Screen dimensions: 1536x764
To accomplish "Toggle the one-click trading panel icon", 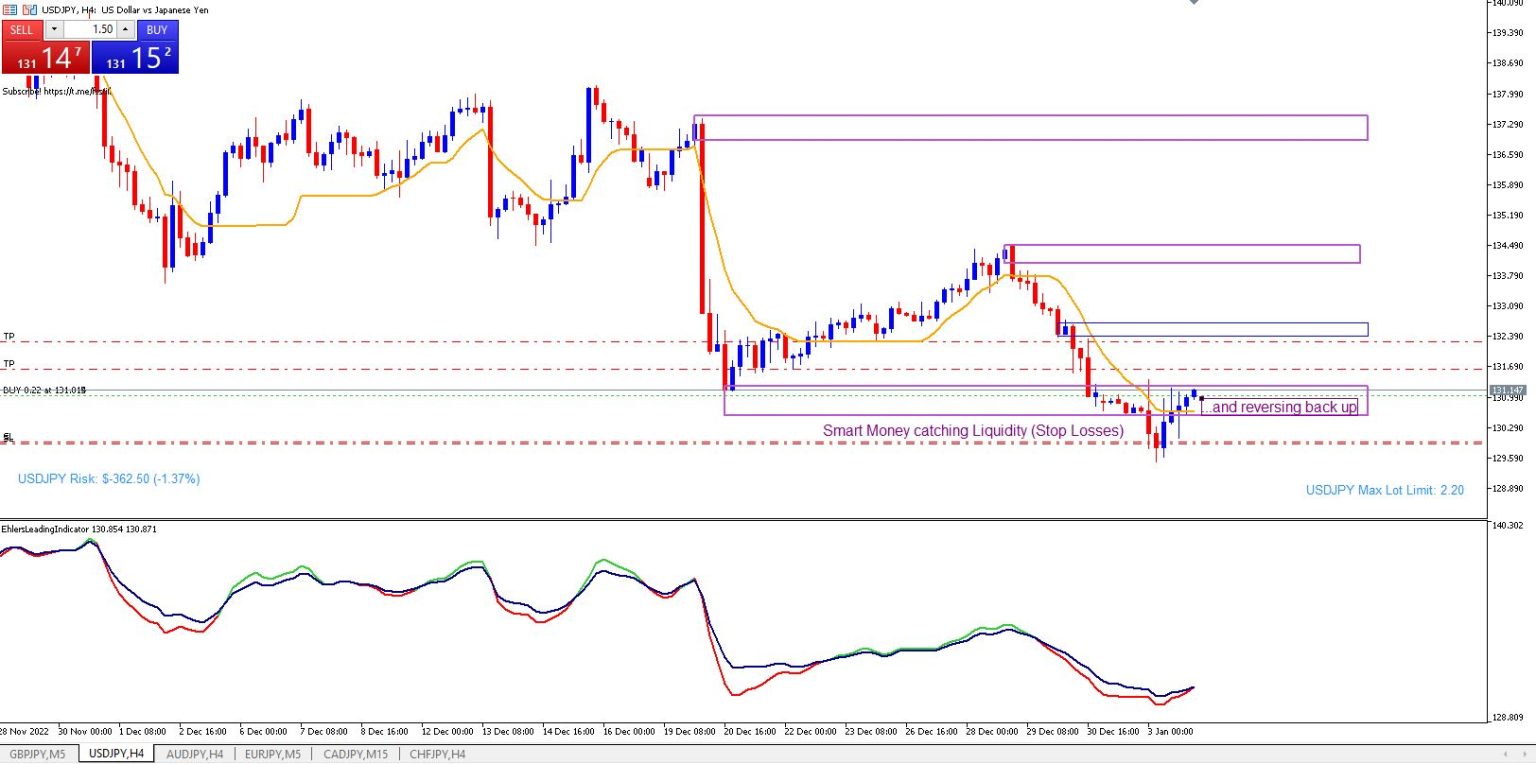I will pyautogui.click(x=9, y=9).
